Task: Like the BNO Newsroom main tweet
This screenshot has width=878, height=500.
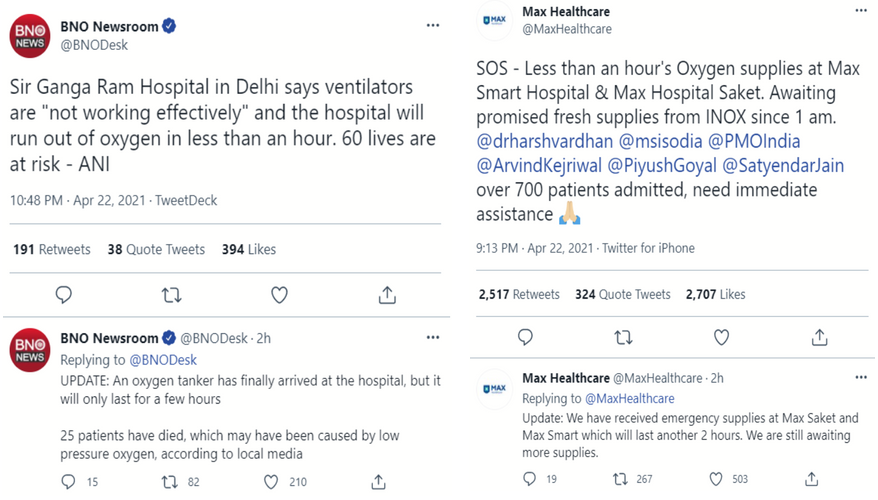Action: click(x=279, y=295)
